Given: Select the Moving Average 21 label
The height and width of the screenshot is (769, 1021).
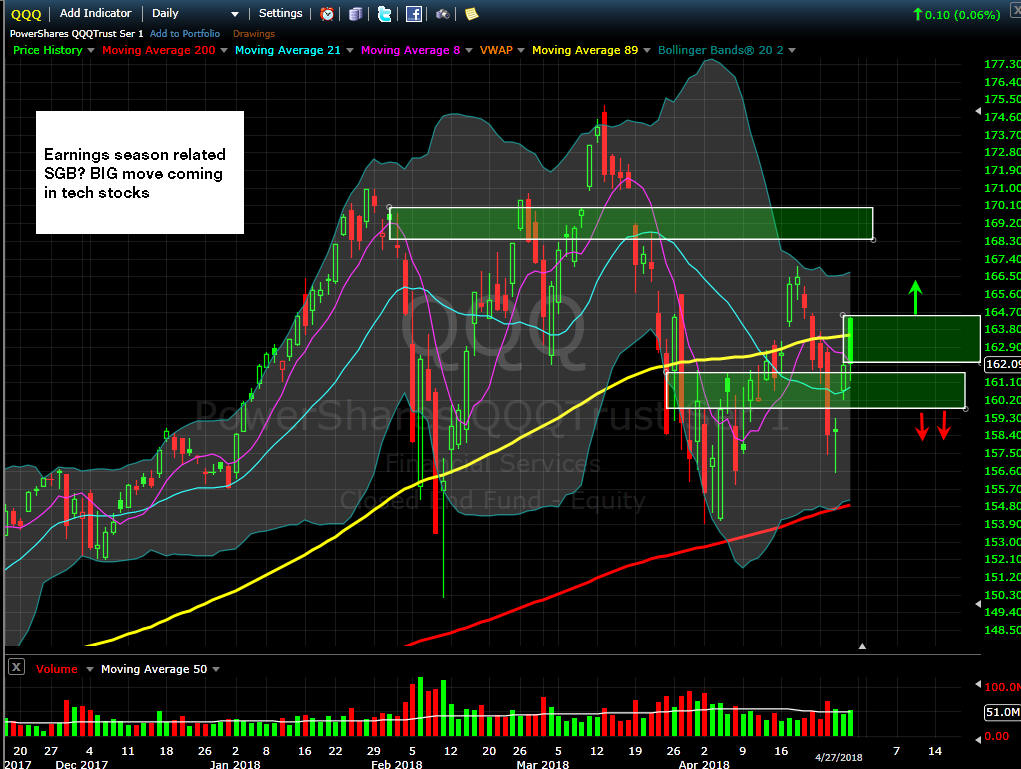Looking at the screenshot, I should tap(288, 50).
